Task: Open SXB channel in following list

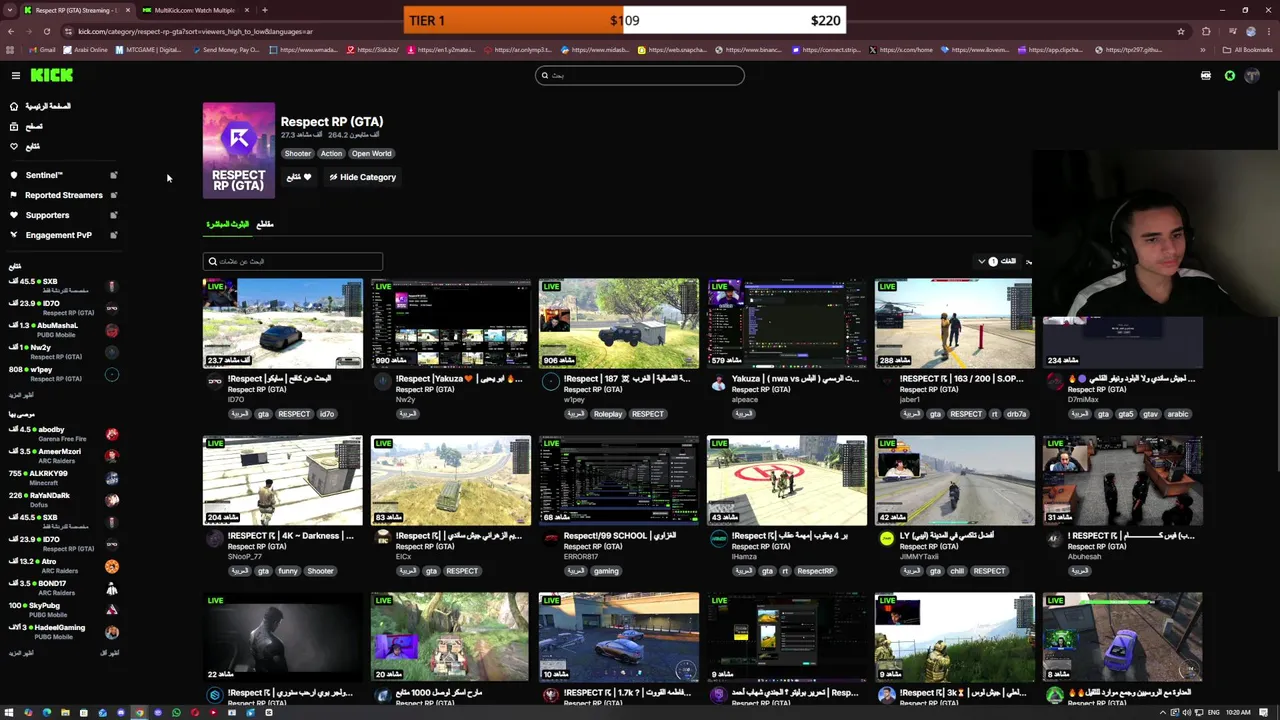Action: click(x=63, y=286)
